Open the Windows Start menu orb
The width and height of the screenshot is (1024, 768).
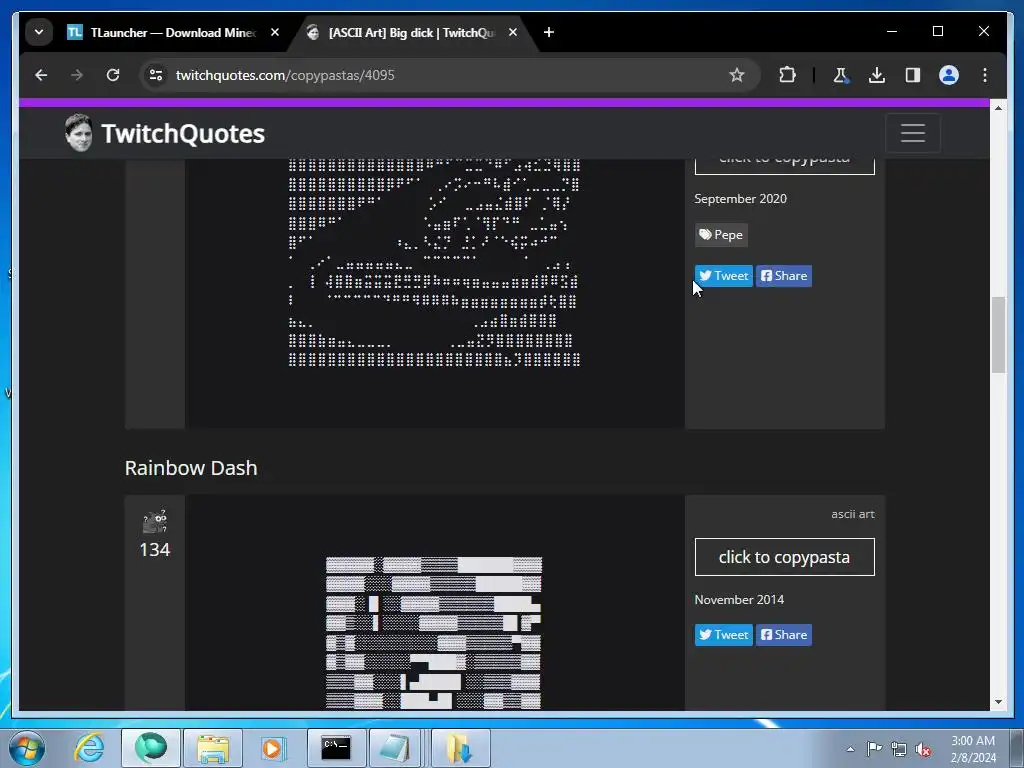27,748
